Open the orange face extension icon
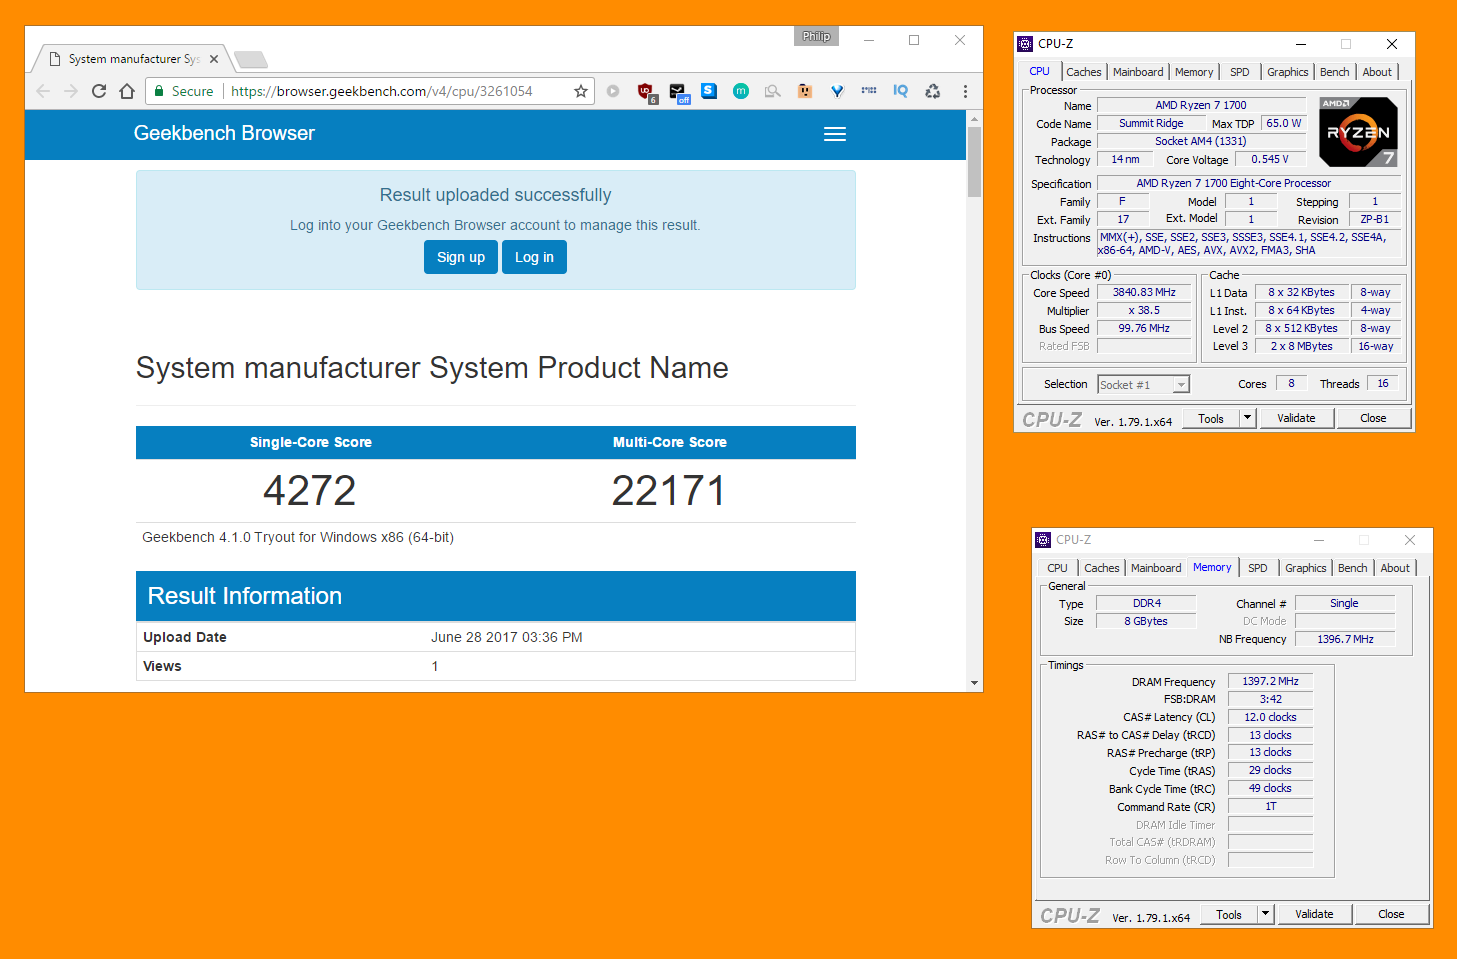The height and width of the screenshot is (959, 1457). (805, 91)
